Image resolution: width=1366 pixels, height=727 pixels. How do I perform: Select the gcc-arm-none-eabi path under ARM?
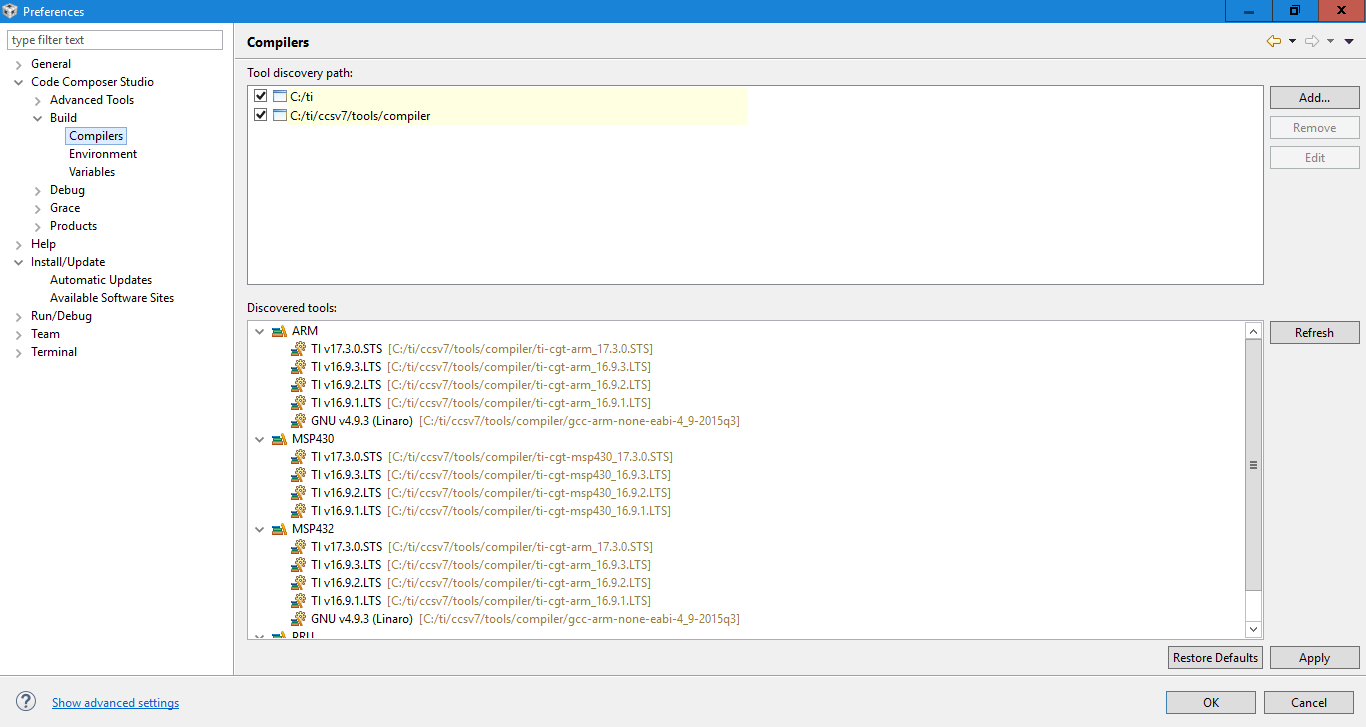pos(579,421)
